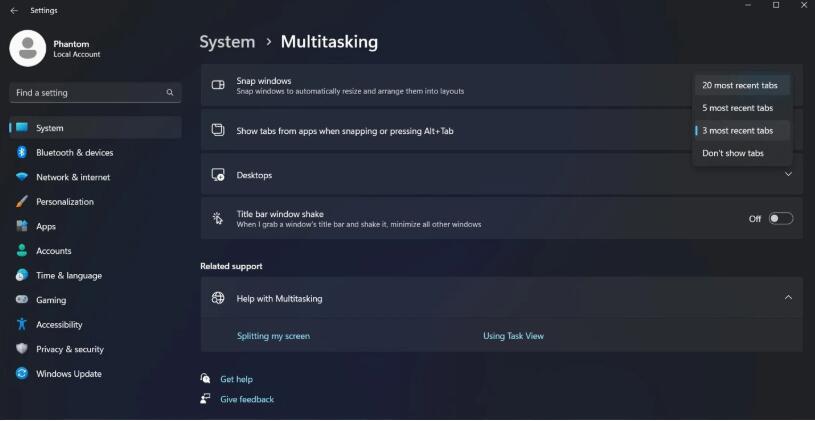Click the Title bar shake cursor icon

pyautogui.click(x=218, y=218)
